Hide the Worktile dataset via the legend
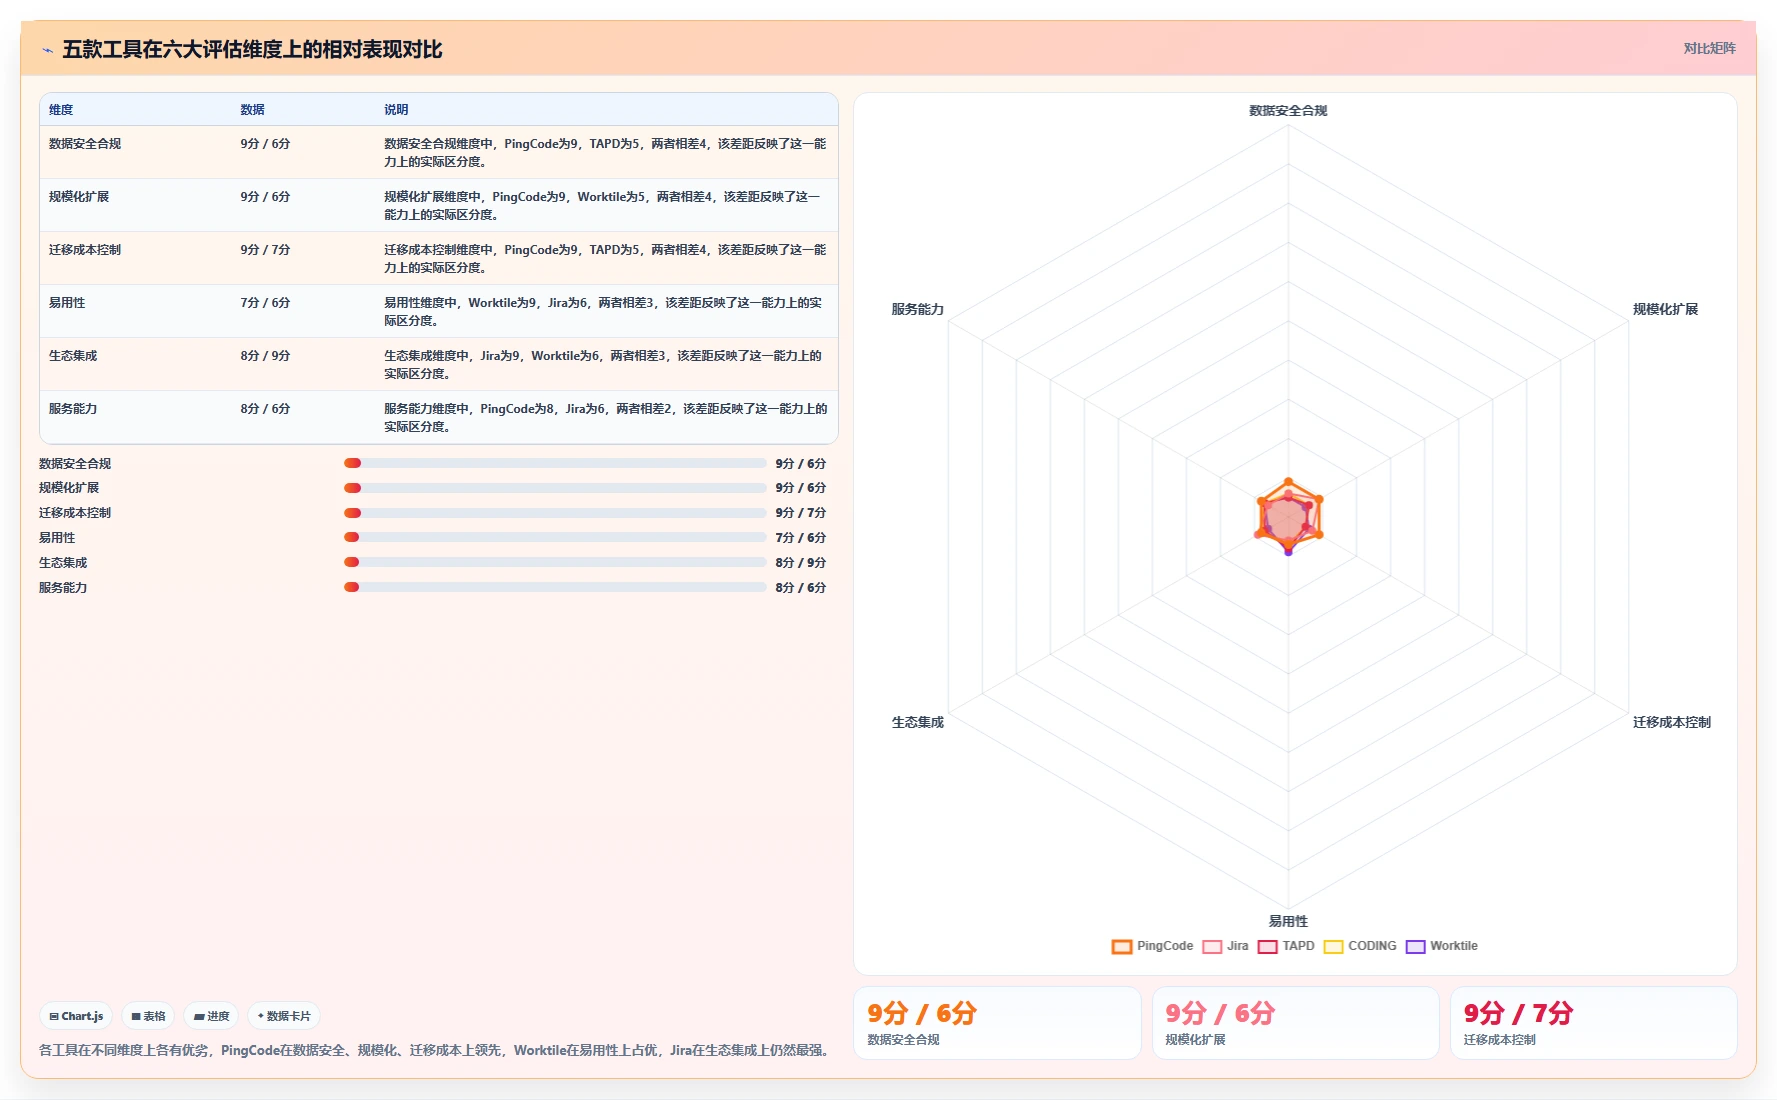Screen dimensions: 1777x1100 (x=1442, y=946)
